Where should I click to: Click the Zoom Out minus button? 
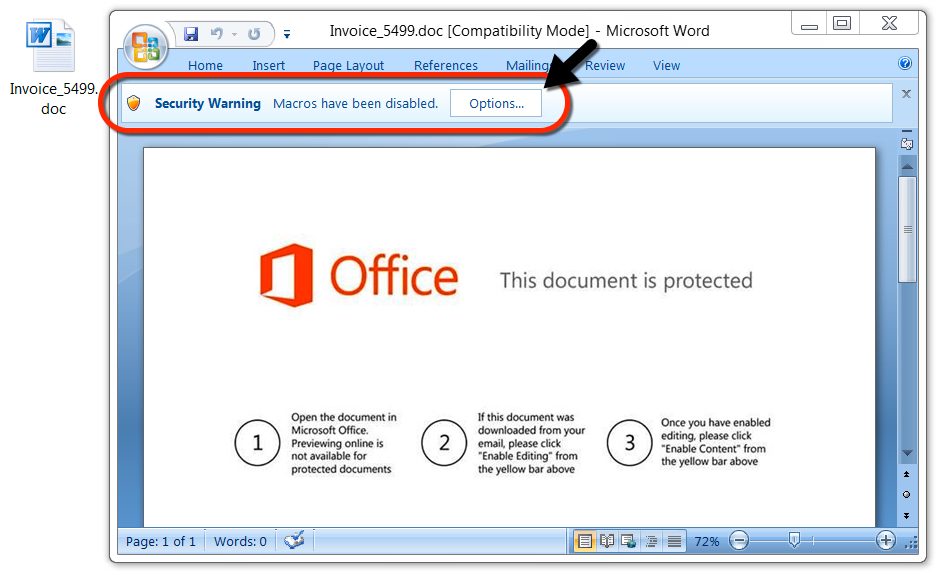739,541
